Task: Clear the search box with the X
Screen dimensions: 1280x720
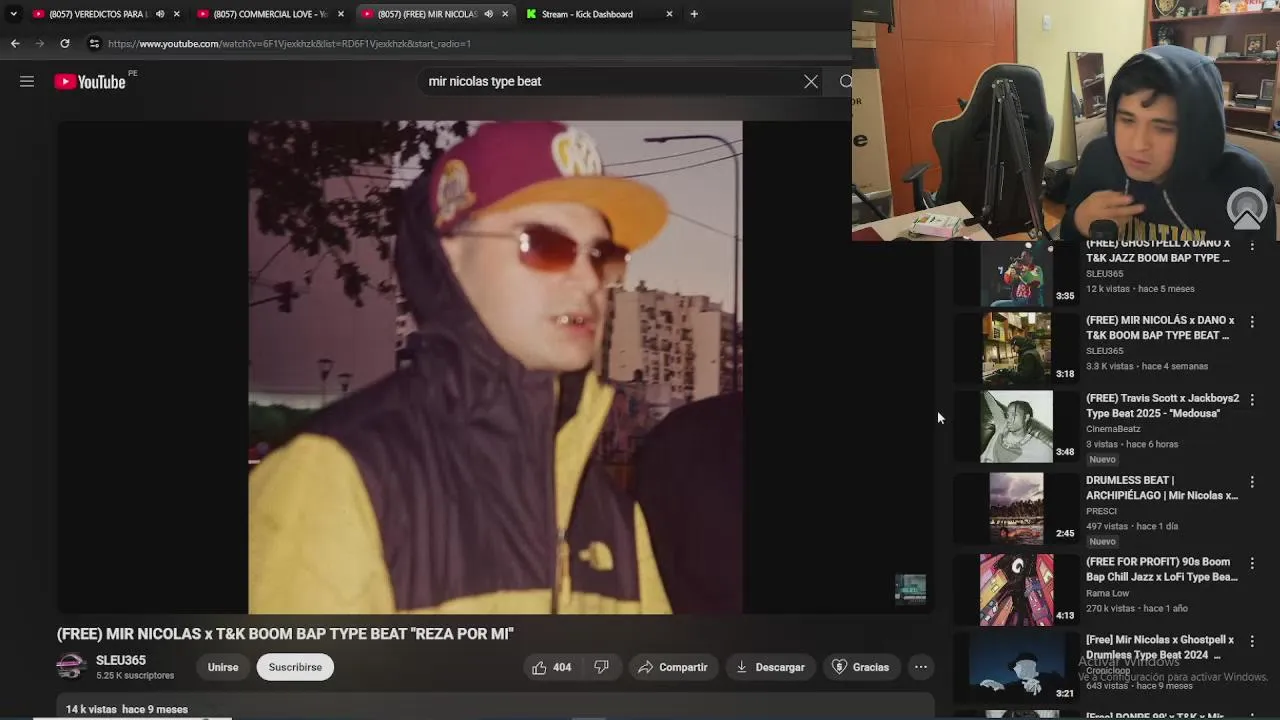Action: tap(811, 82)
